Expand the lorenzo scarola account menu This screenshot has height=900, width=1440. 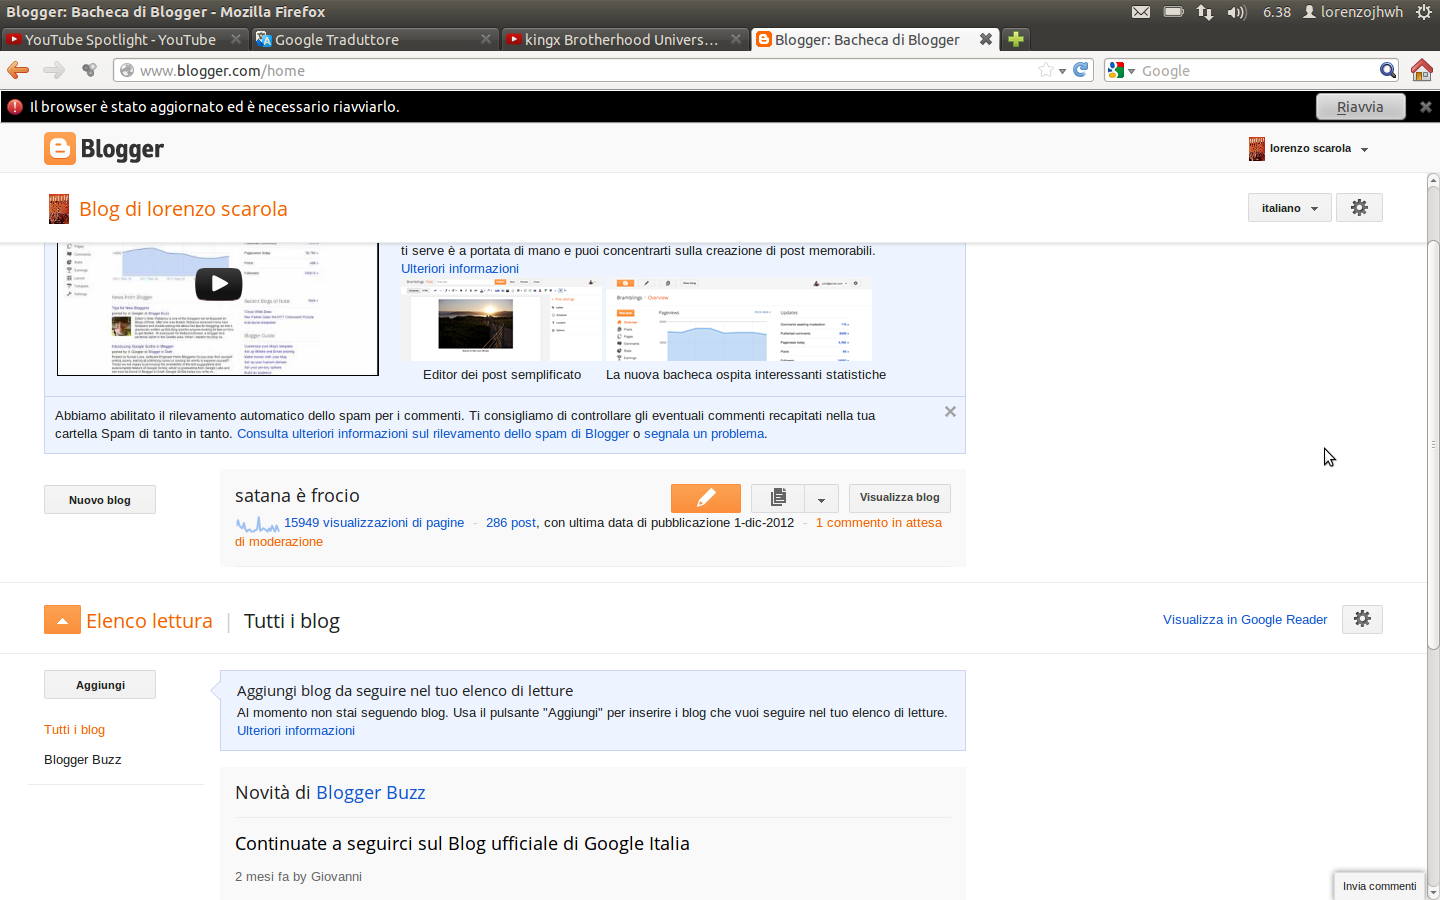1309,149
